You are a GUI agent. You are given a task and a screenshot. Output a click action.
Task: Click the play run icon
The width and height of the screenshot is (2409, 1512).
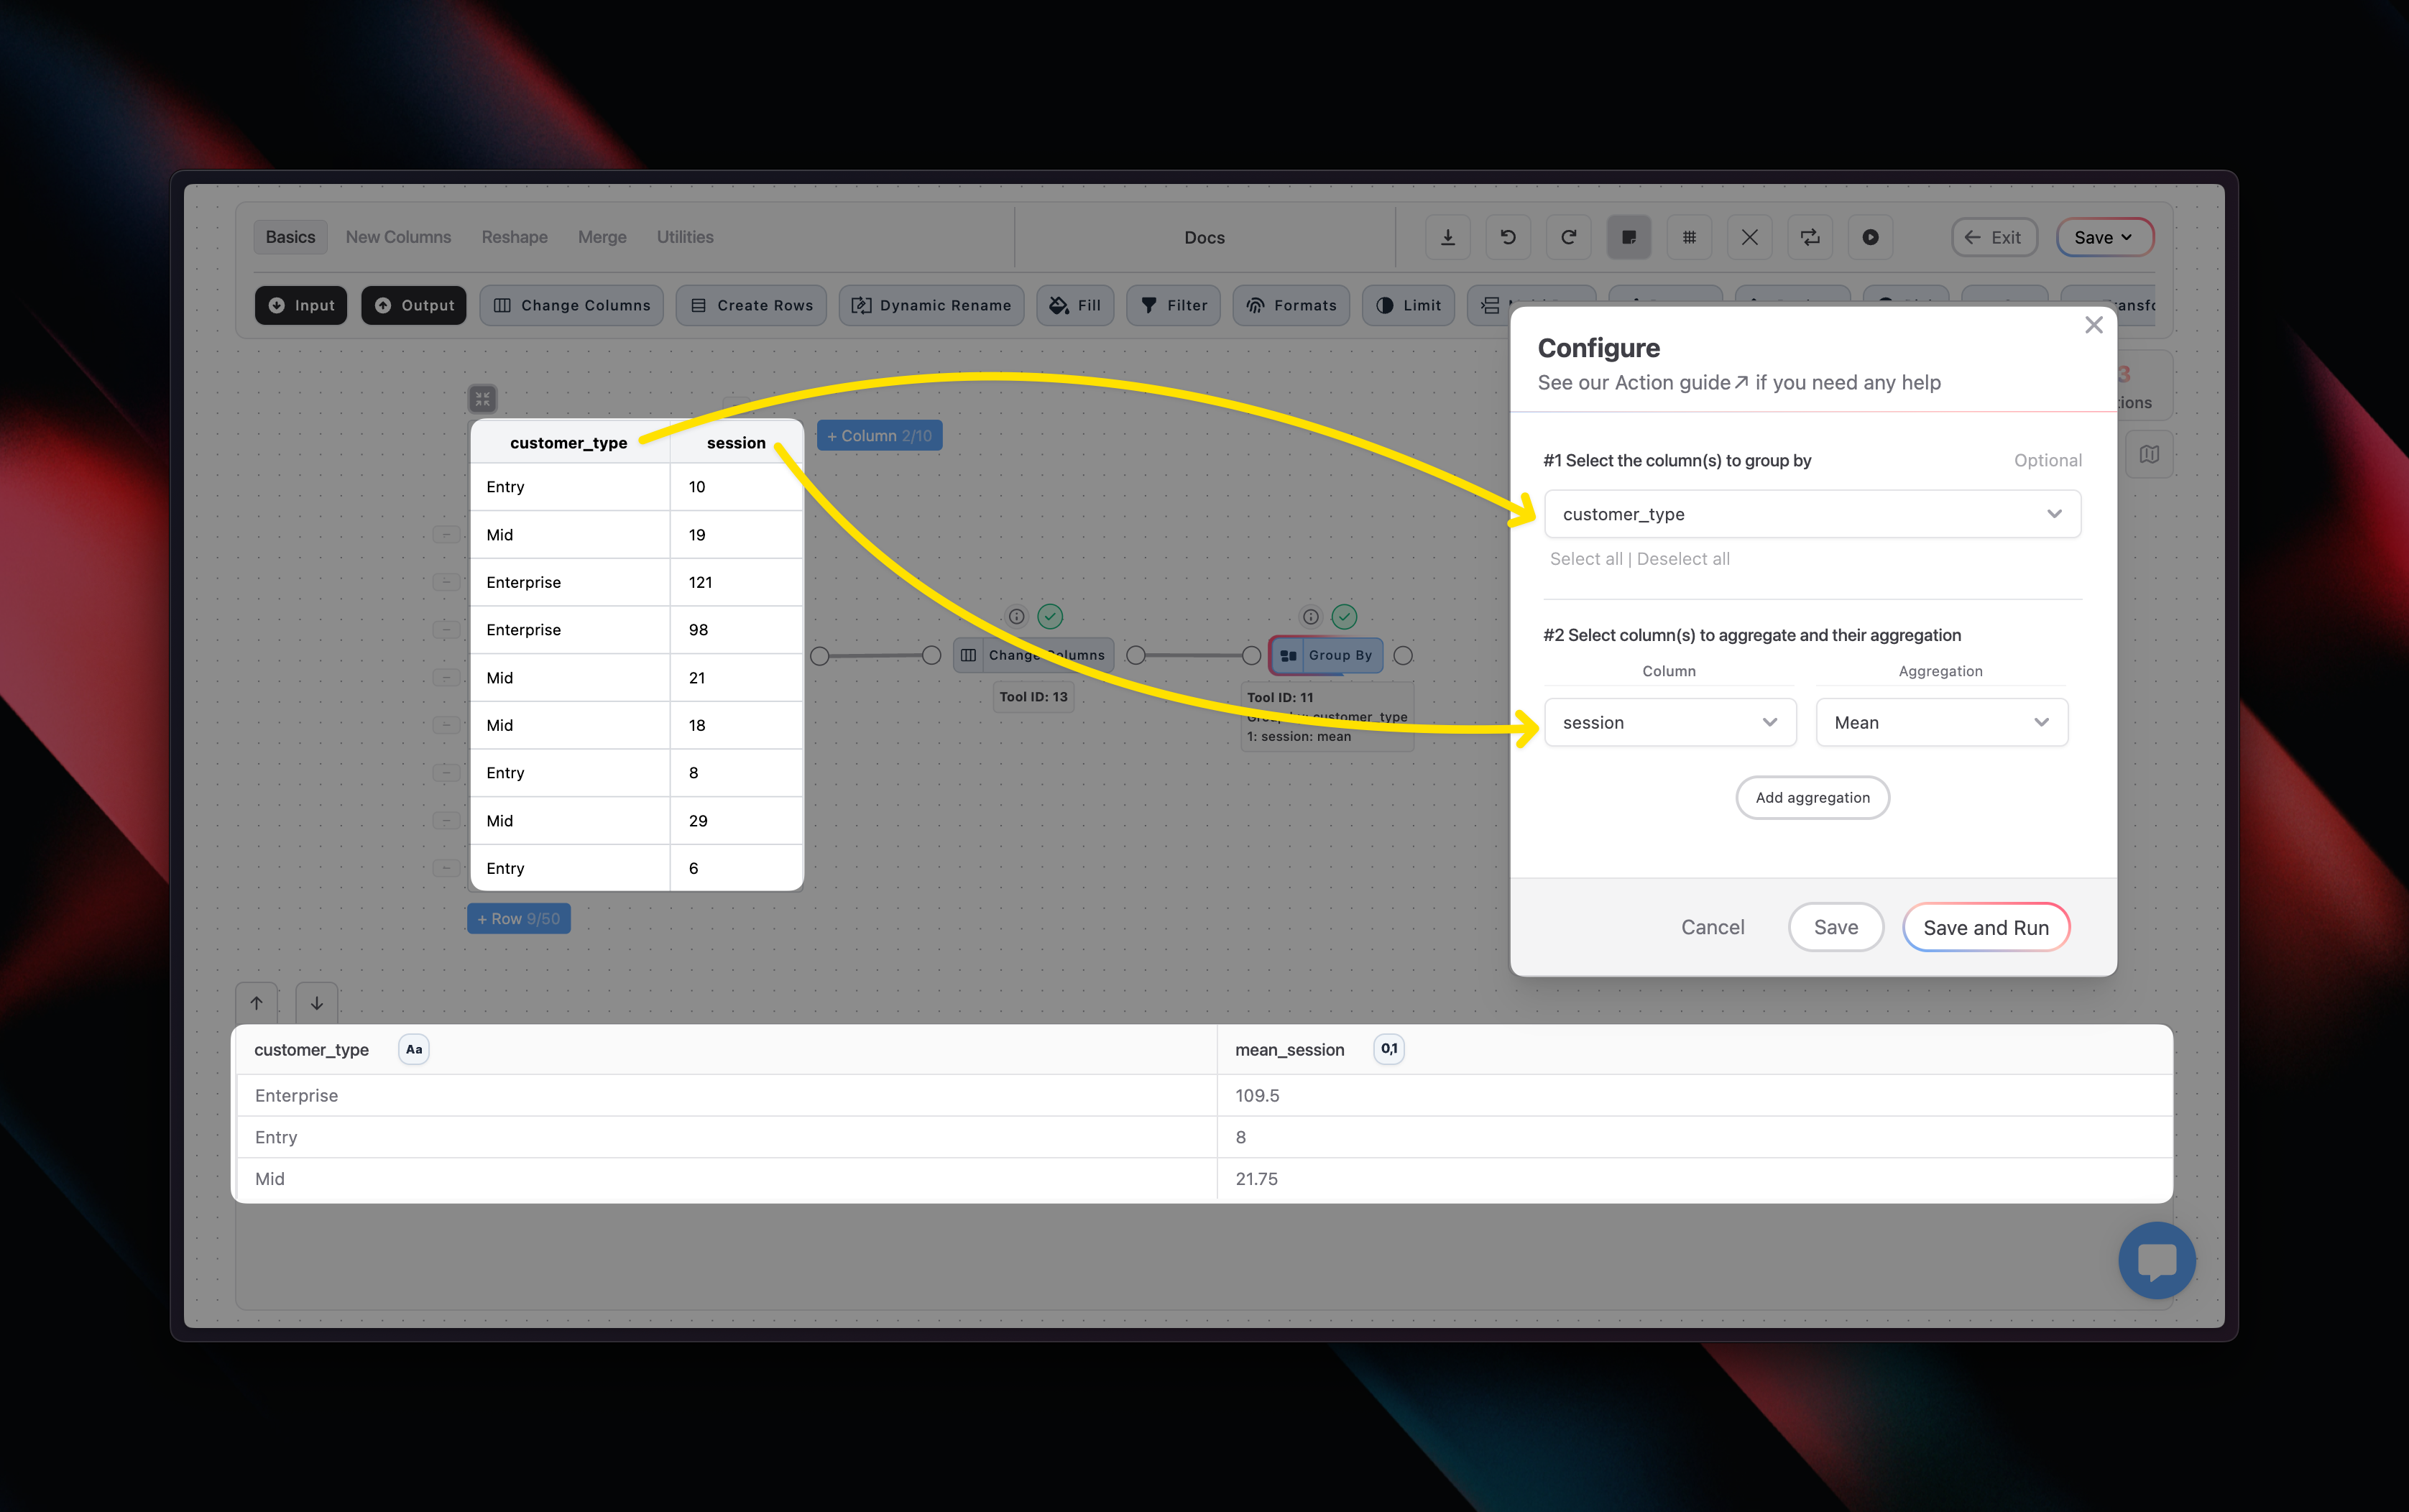tap(1870, 237)
